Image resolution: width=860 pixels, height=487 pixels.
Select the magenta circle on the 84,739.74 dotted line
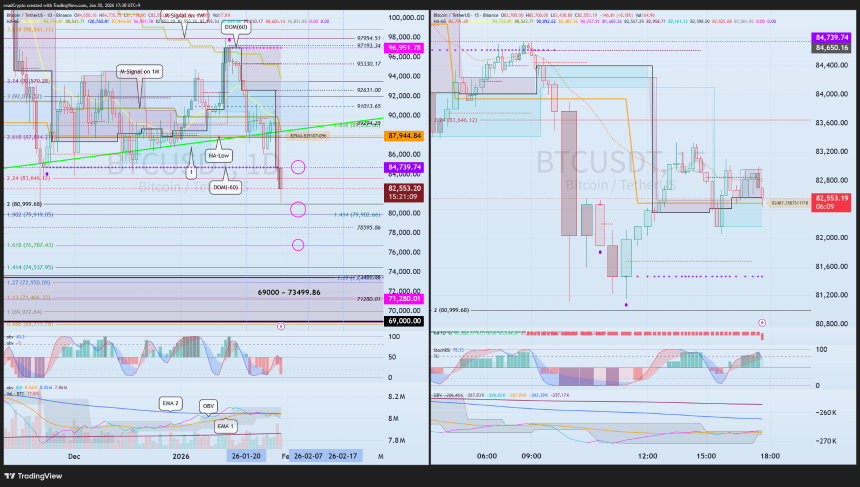tap(298, 167)
